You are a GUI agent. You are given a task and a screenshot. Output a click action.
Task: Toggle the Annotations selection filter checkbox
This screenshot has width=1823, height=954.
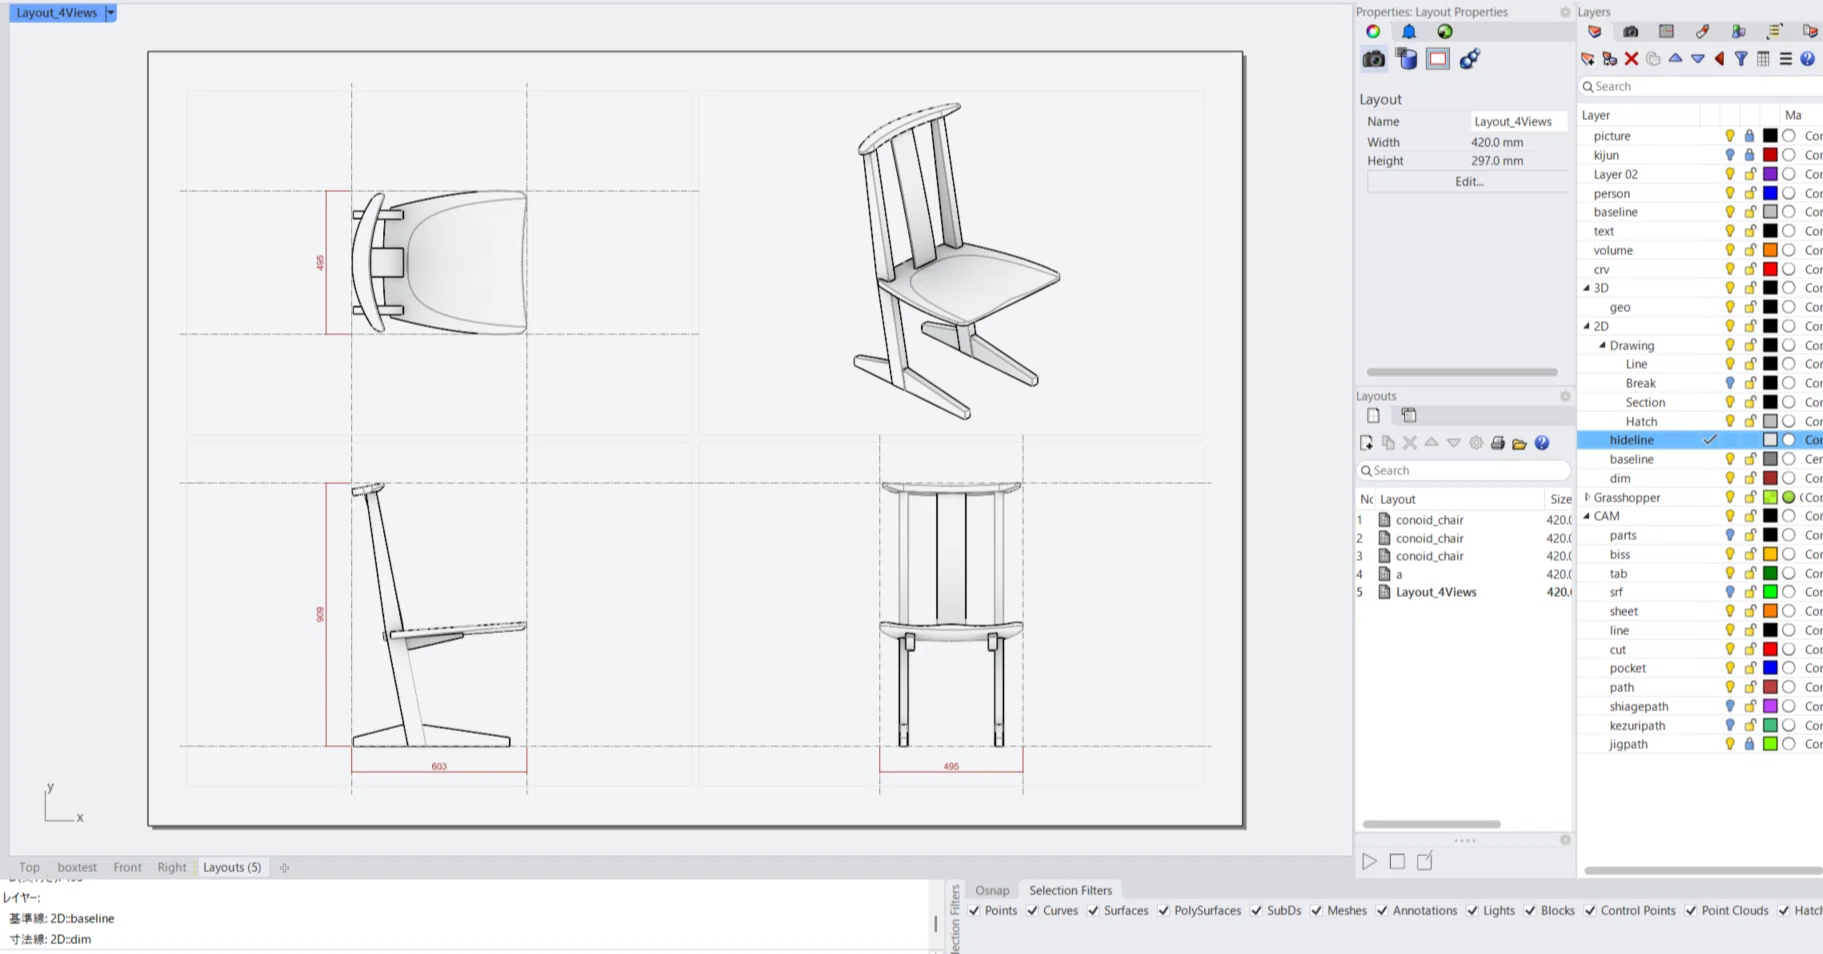click(x=1382, y=911)
